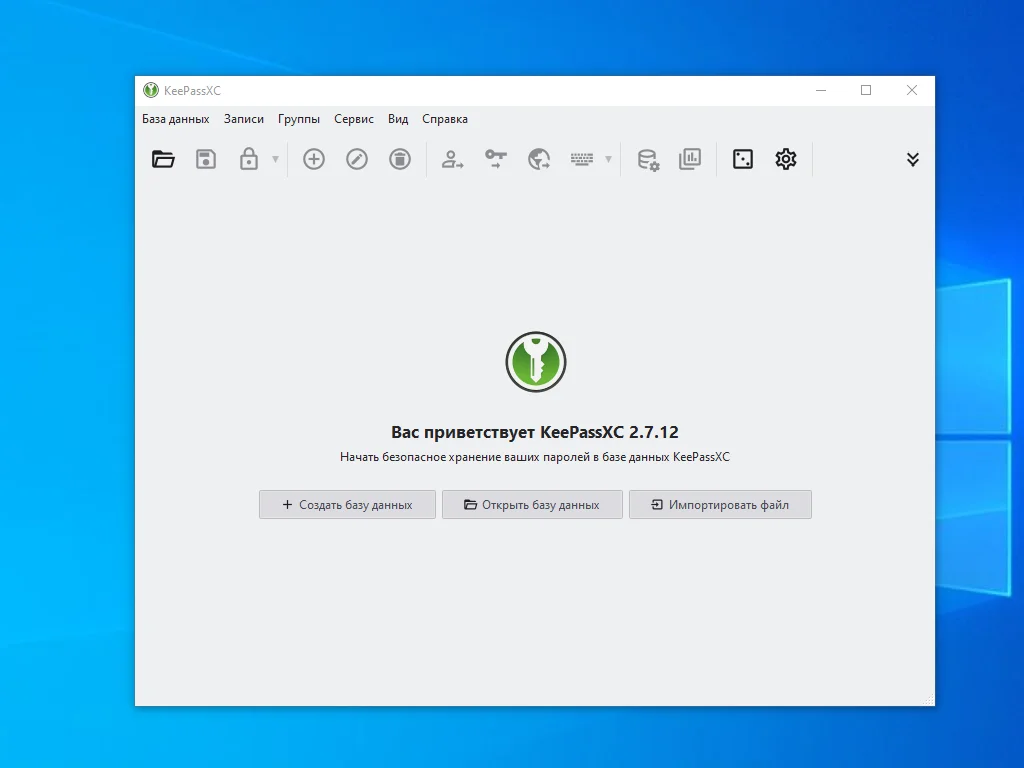Click the copy password key icon

pos(496,159)
